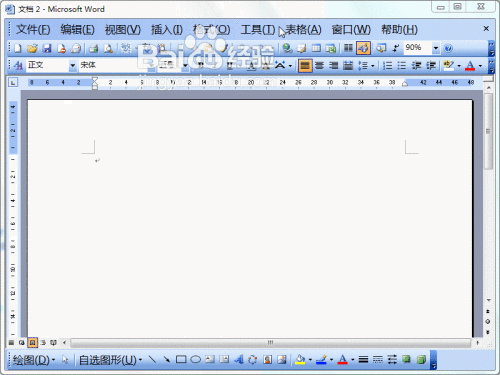Select the Rectangle drawing tool
Image resolution: width=500 pixels, height=375 pixels.
coord(181,359)
